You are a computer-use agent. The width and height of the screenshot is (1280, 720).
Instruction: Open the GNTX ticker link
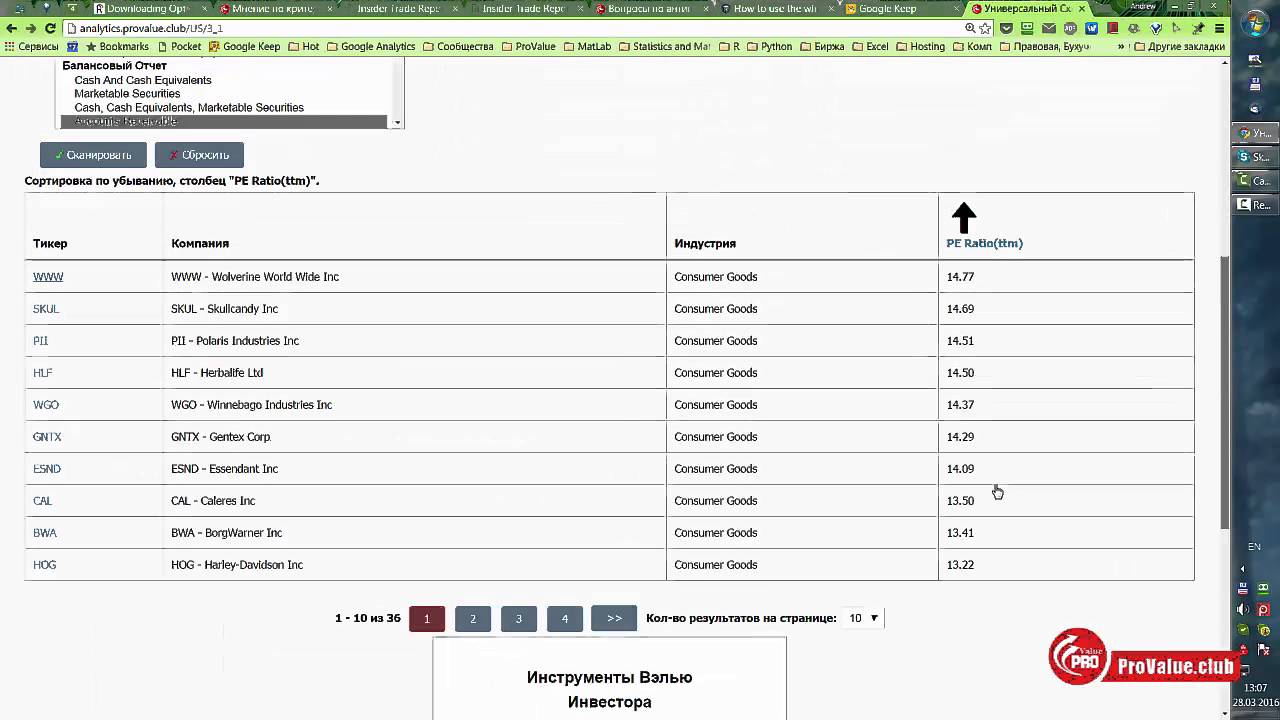(x=47, y=437)
